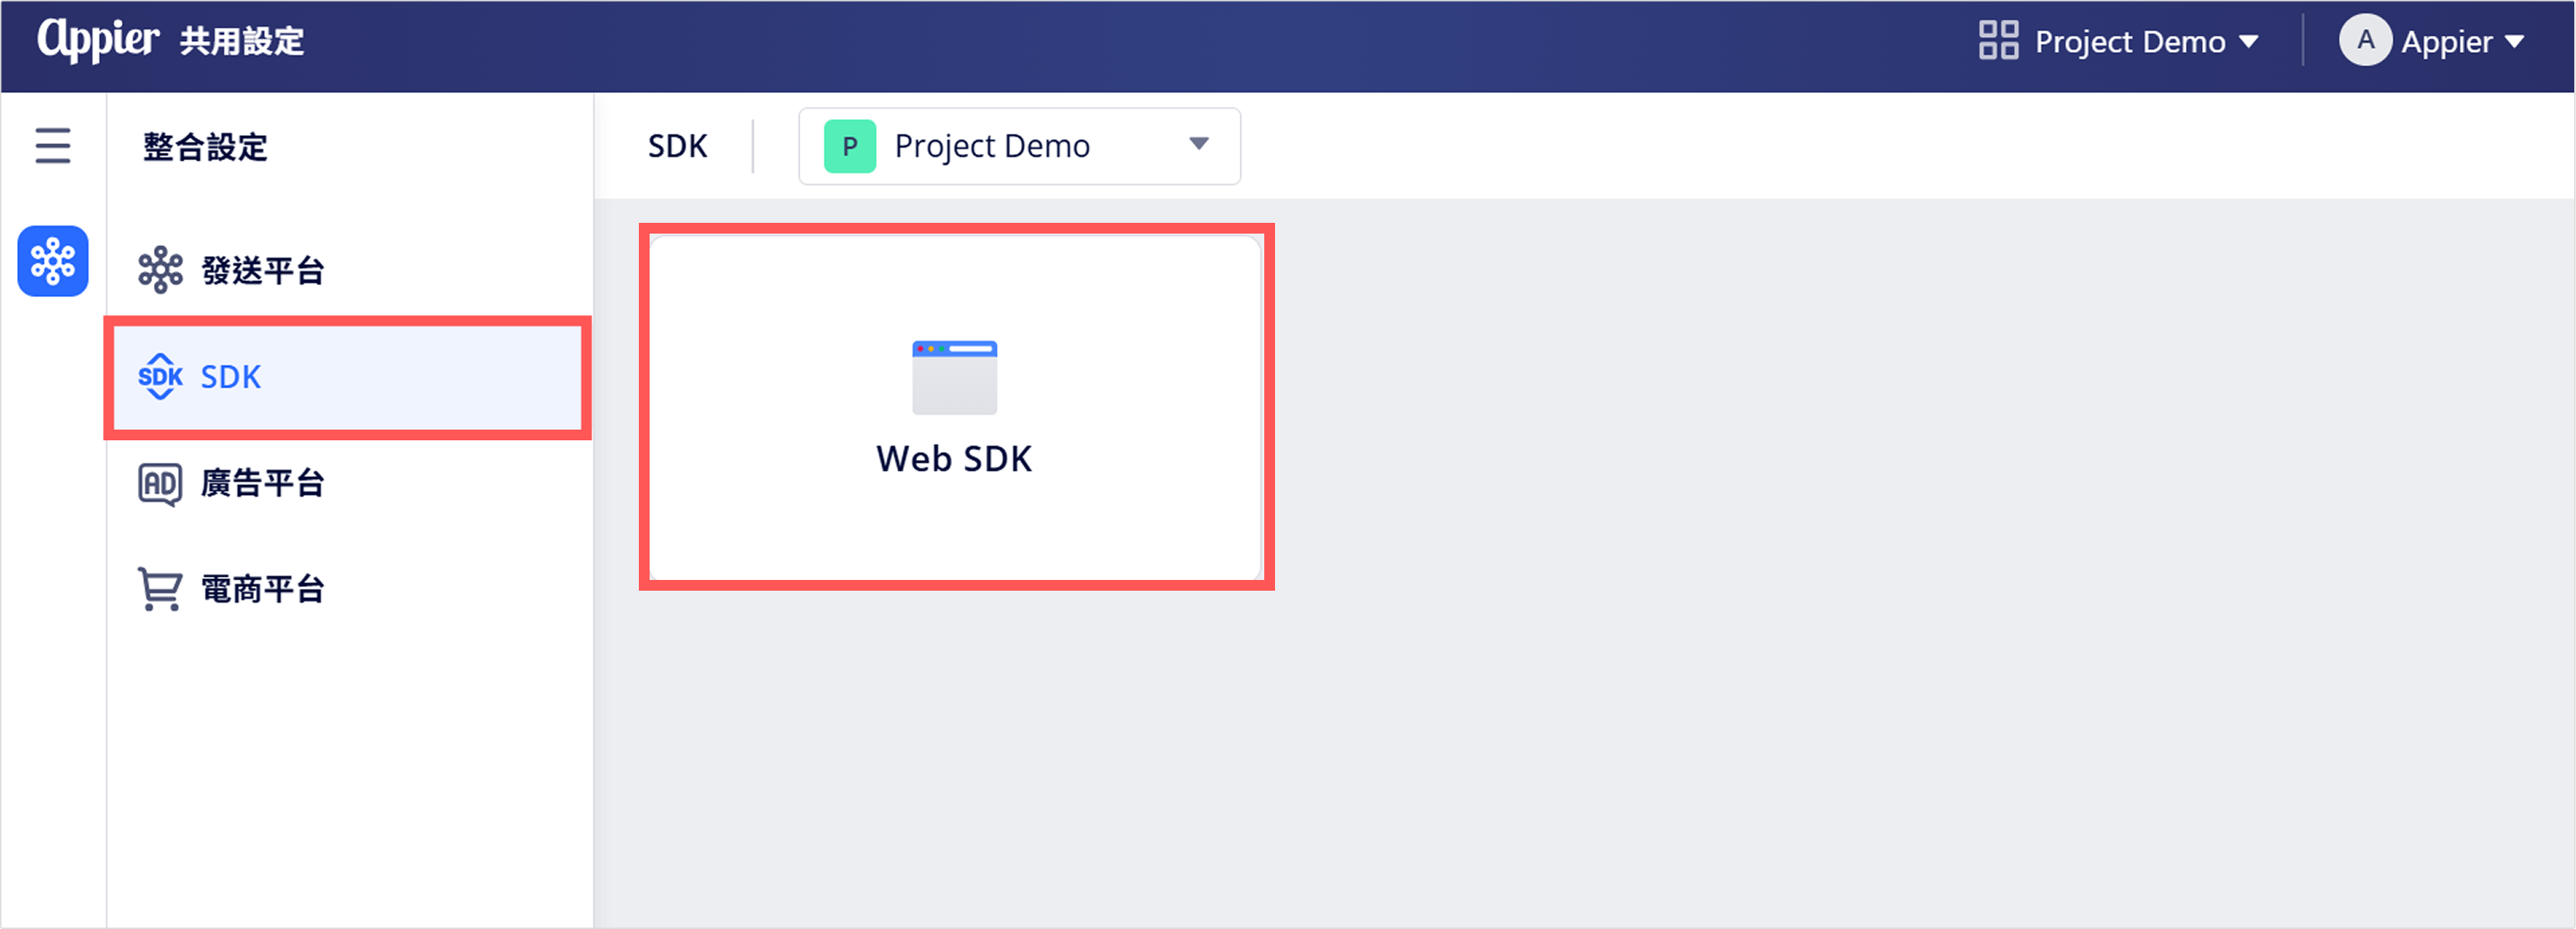
Task: Click the user avatar A circle
Action: click(2365, 41)
